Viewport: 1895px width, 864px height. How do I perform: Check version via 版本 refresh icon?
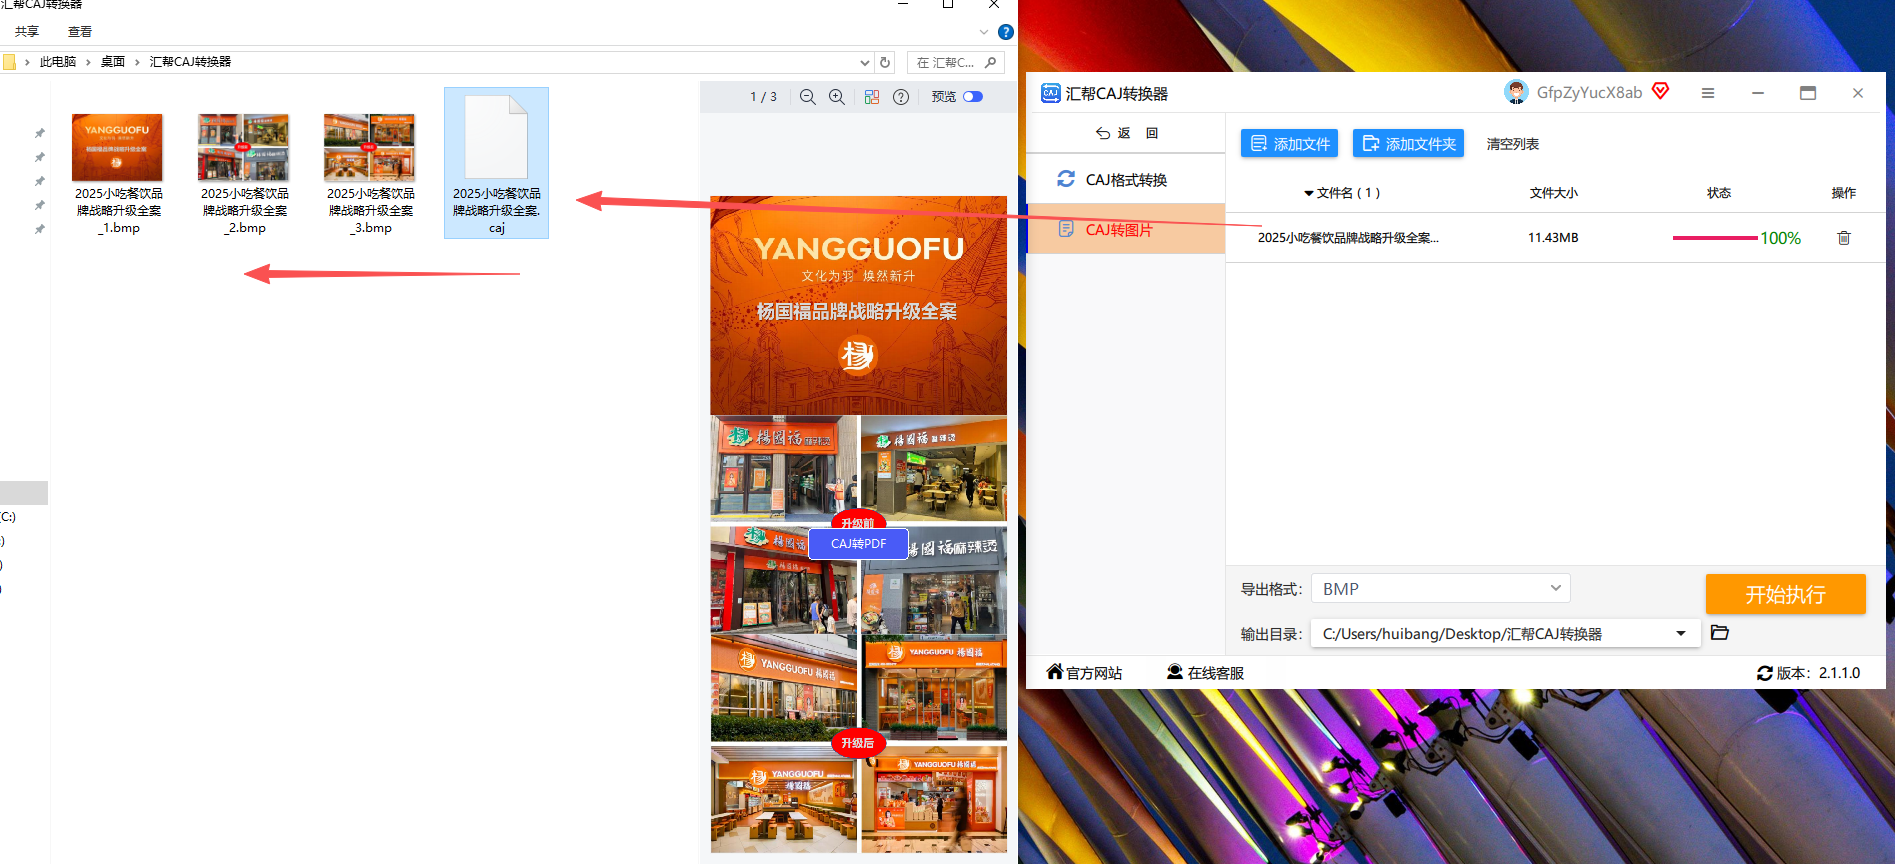pos(1765,673)
